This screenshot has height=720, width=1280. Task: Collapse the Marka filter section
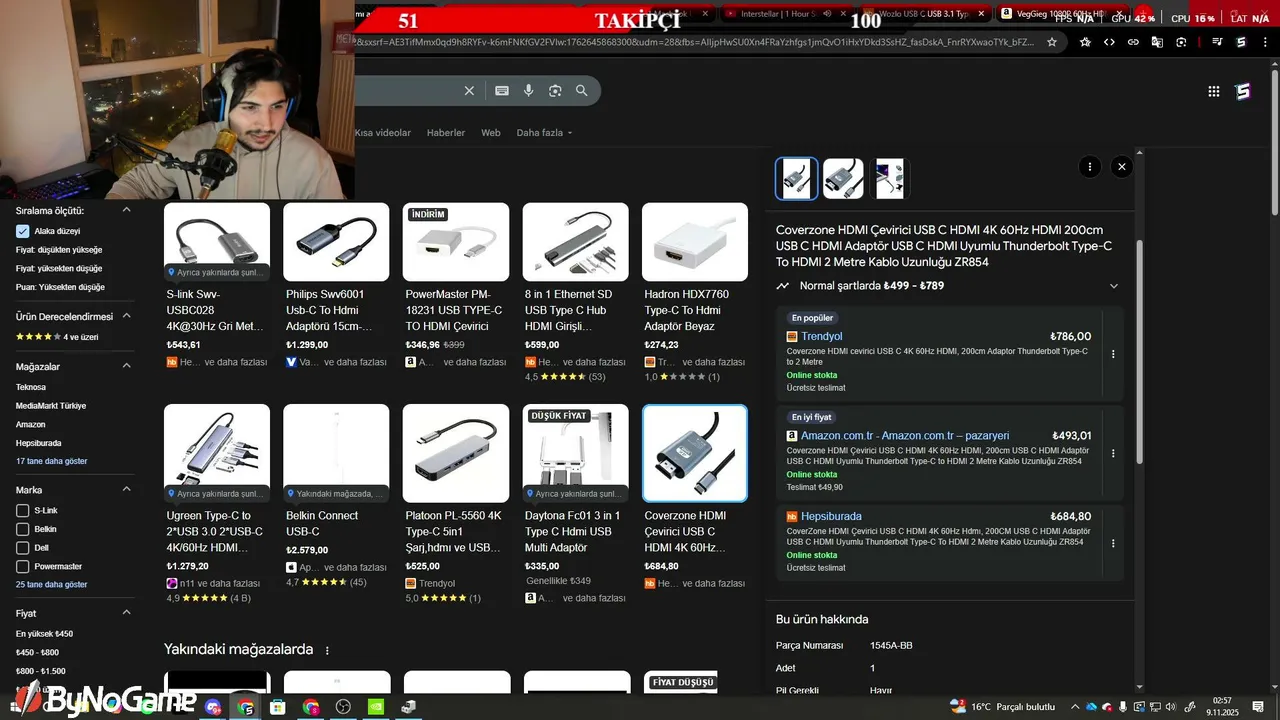click(x=126, y=490)
